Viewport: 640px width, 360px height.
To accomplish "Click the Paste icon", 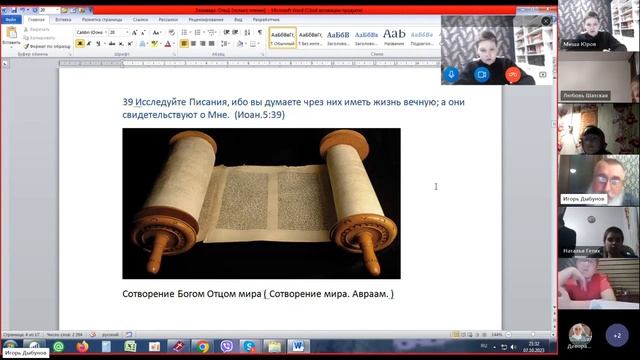I will (11, 33).
